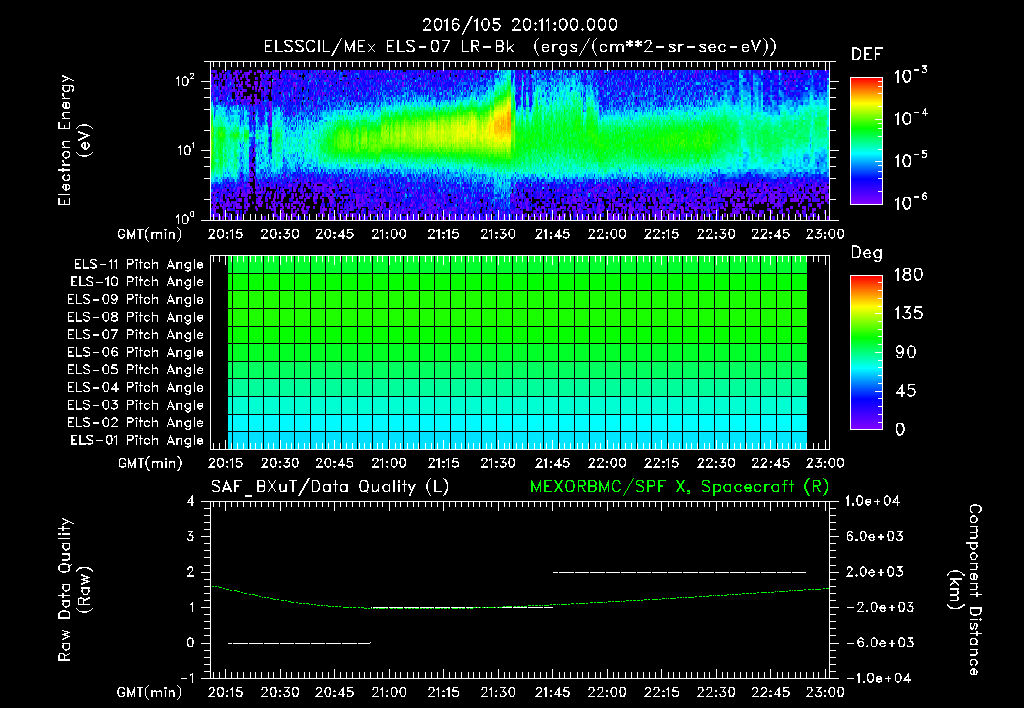
Task: Click the 22:00 marker under the pitch angle panel
Action: pos(607,463)
